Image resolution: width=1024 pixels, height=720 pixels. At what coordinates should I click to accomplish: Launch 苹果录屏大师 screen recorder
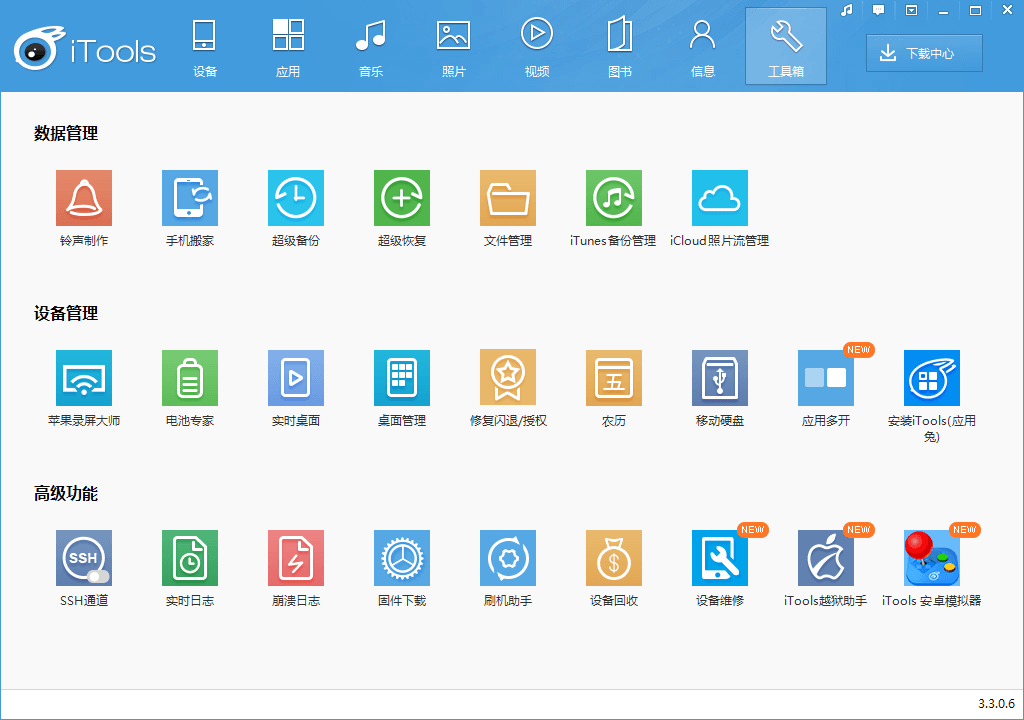pyautogui.click(x=84, y=378)
